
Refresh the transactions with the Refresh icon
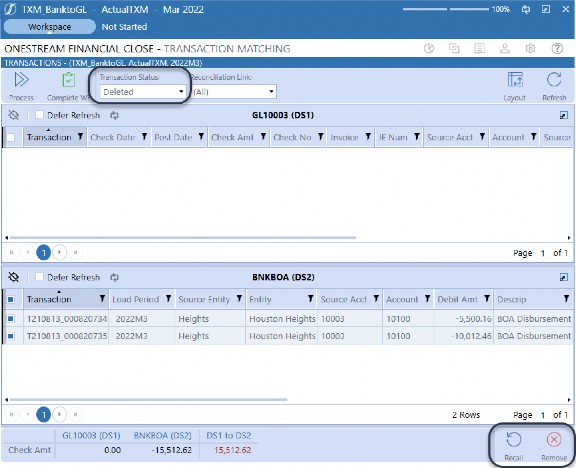pos(554,80)
